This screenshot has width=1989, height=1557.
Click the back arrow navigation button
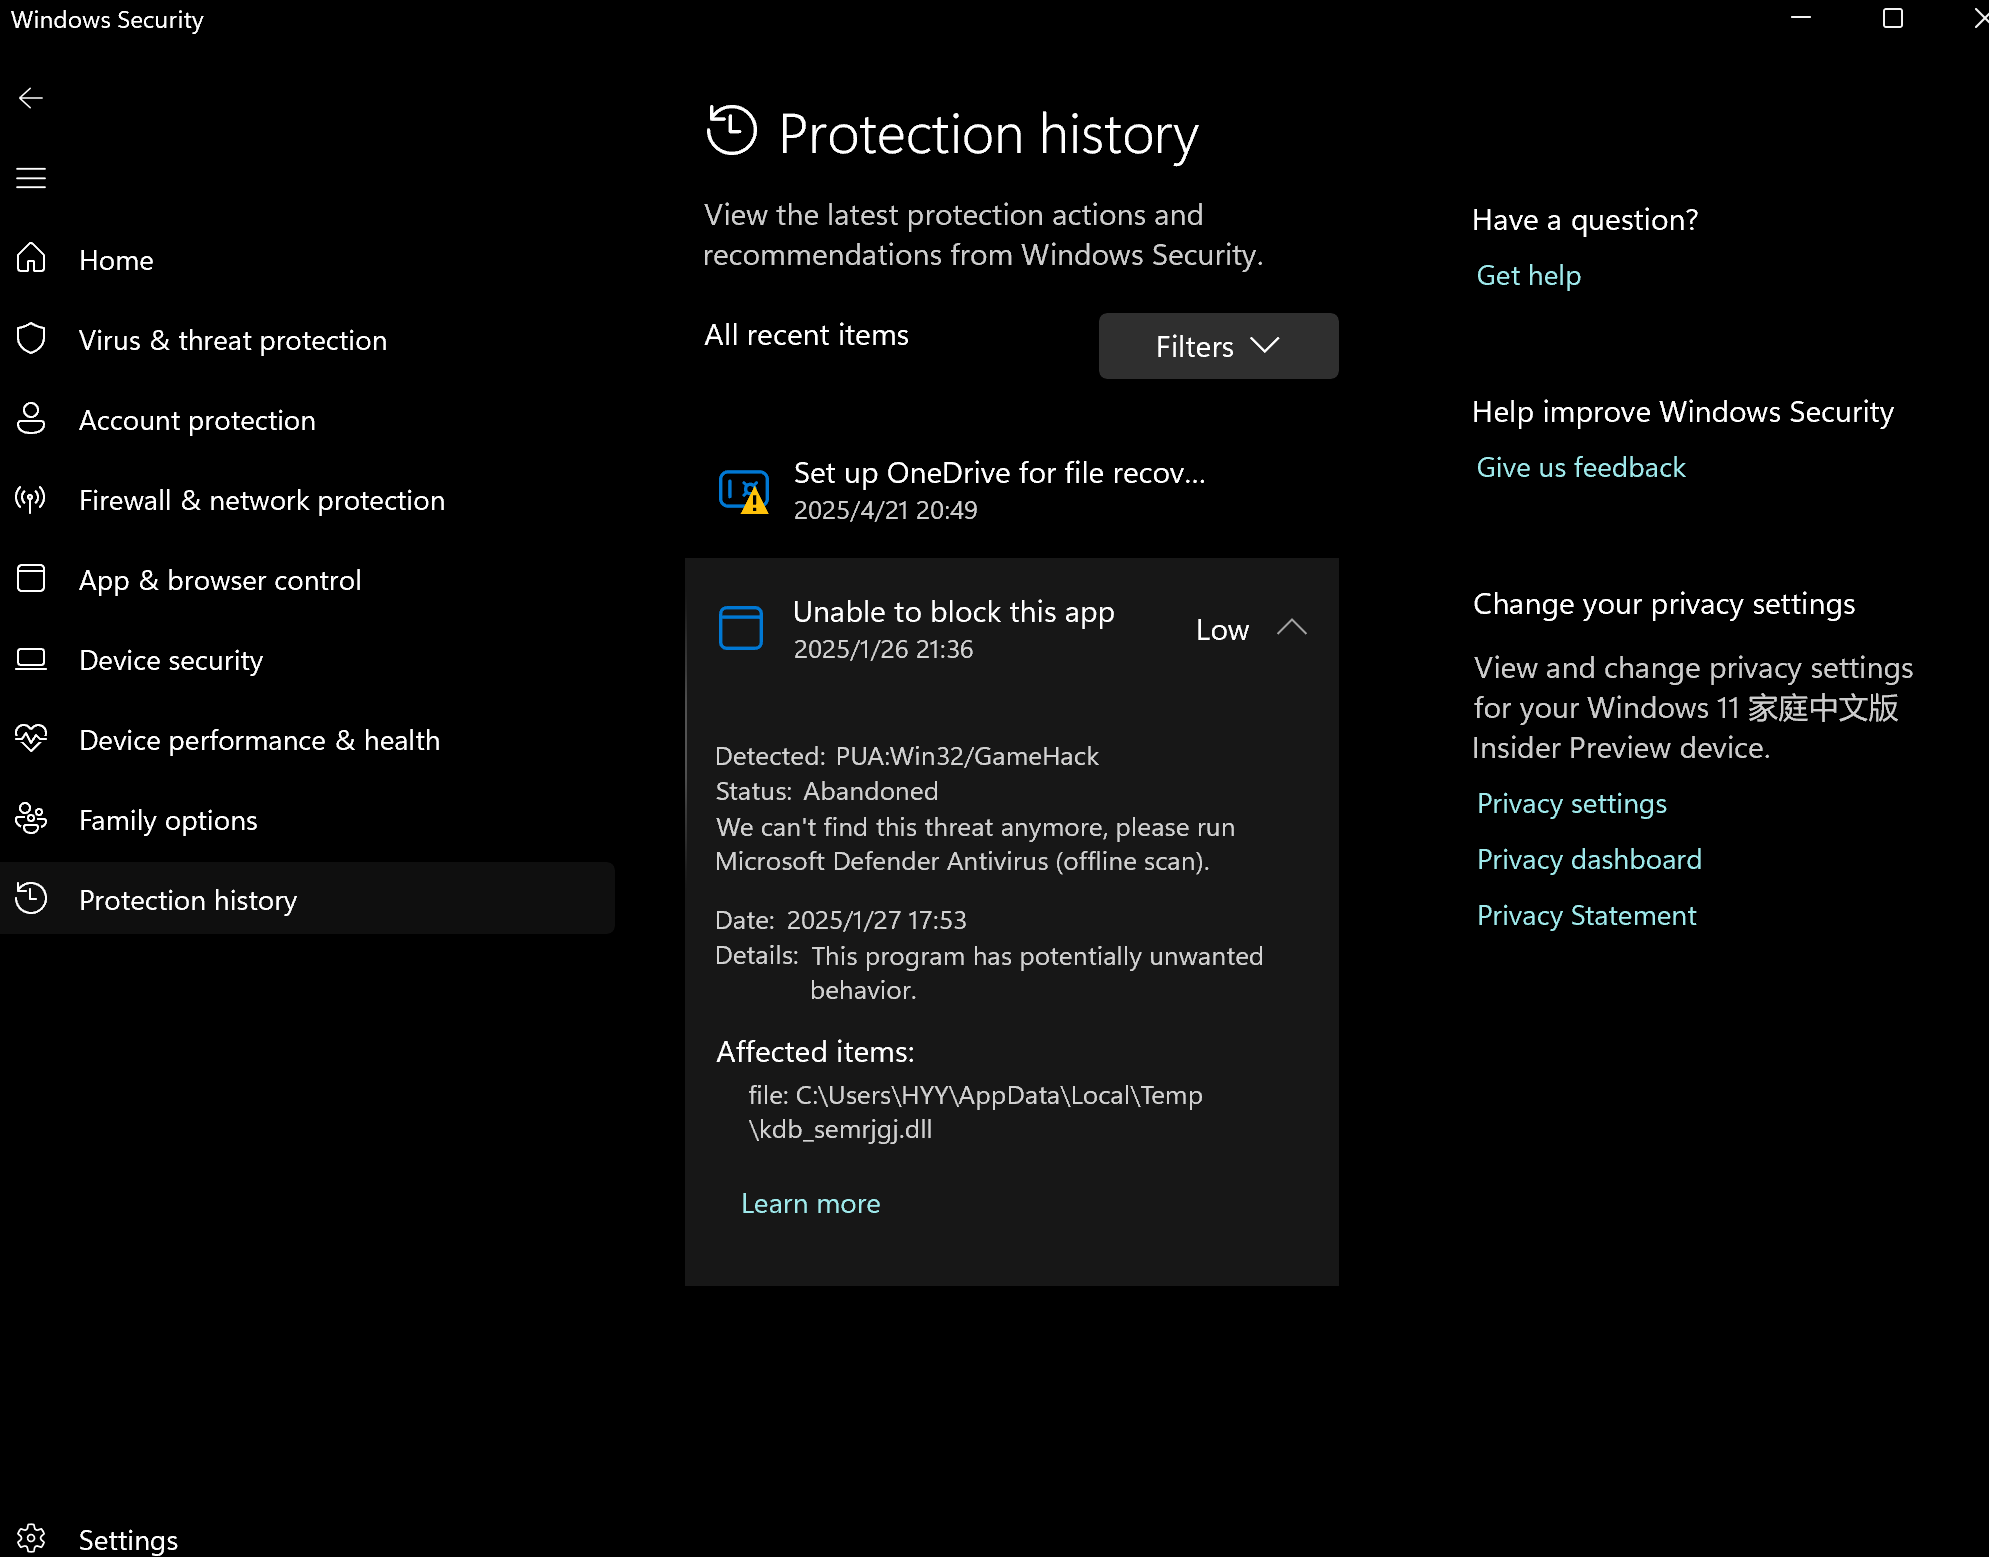pos(31,97)
